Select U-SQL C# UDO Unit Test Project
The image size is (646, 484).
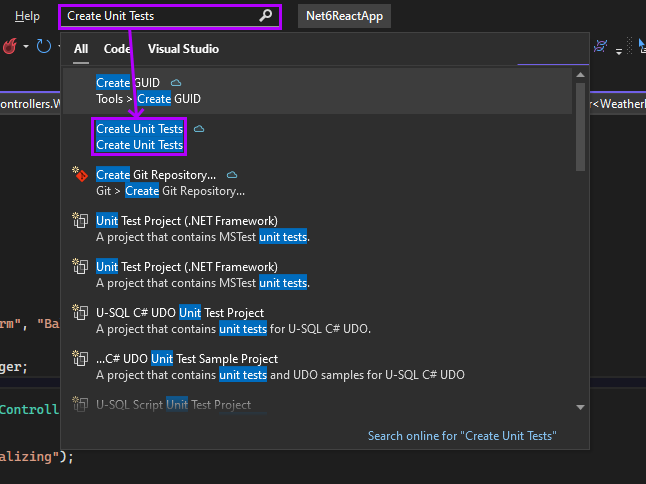pyautogui.click(x=317, y=321)
